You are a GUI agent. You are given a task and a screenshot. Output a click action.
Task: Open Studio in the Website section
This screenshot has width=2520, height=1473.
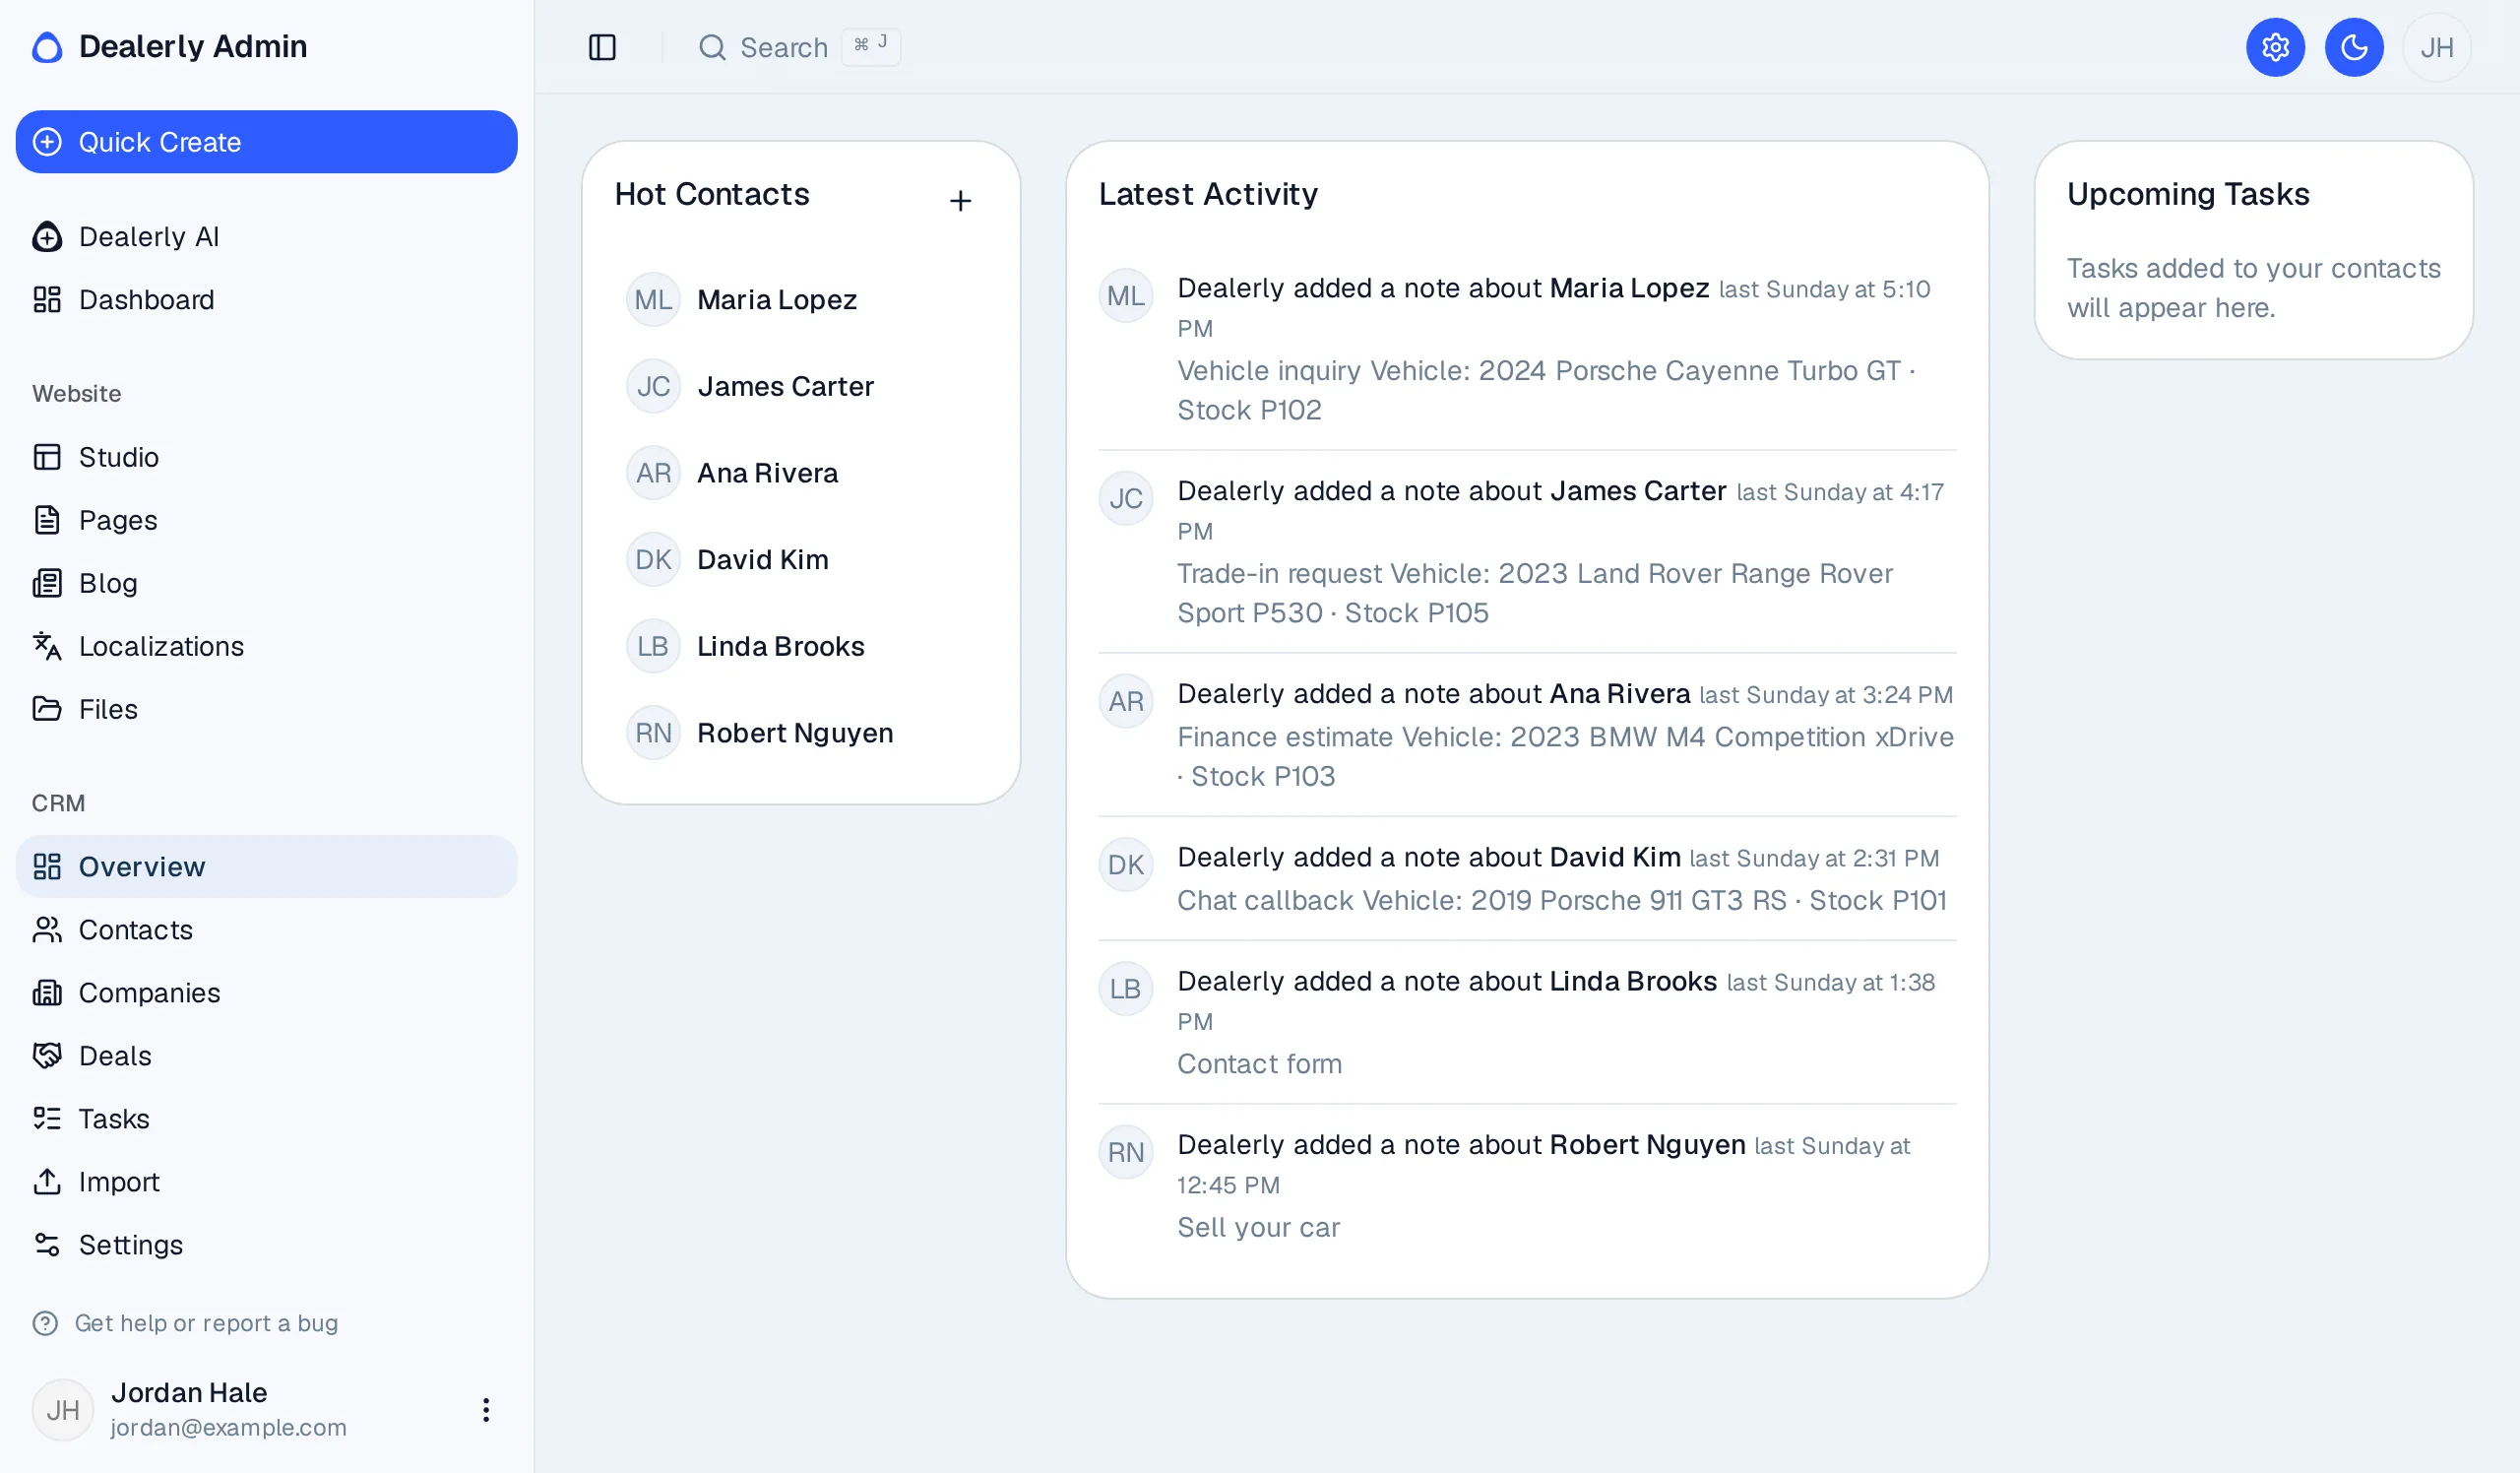pyautogui.click(x=266, y=457)
